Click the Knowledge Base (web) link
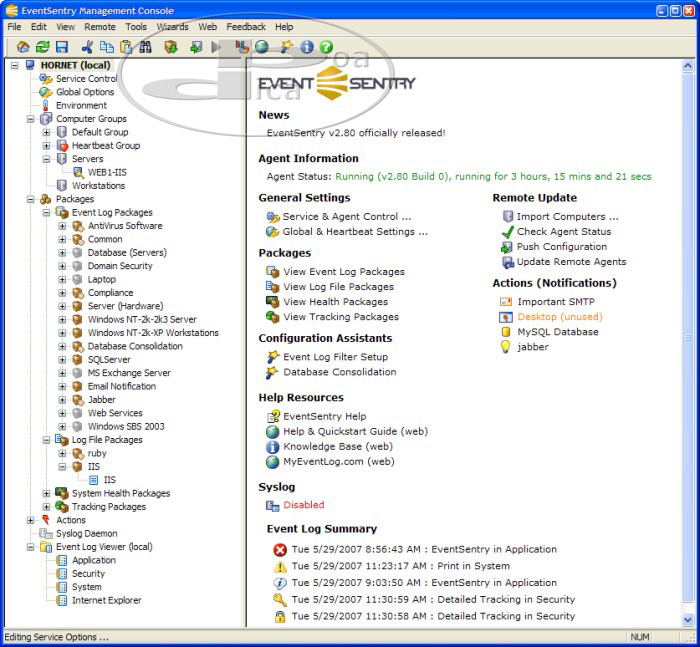Viewport: 700px width, 647px height. coord(338,447)
